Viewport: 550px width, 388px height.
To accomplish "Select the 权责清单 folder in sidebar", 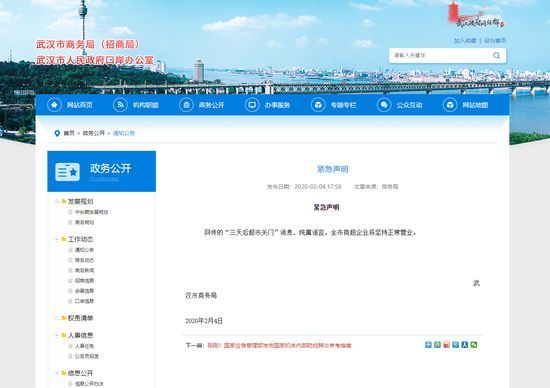I will point(80,318).
